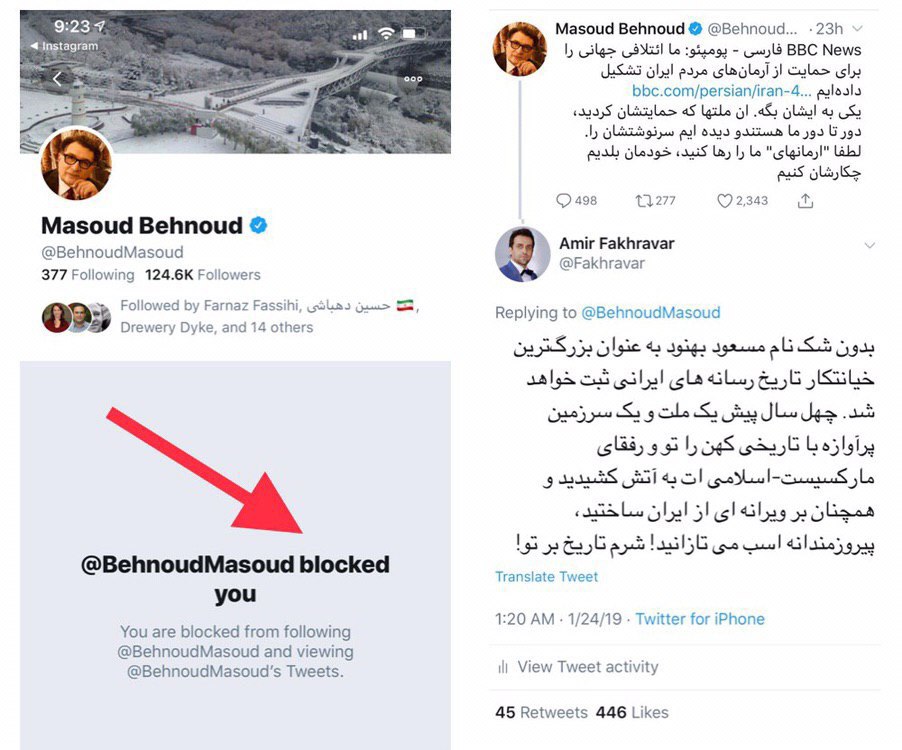The image size is (902, 750).
Task: Open the 377 Following list
Action: pos(87,275)
